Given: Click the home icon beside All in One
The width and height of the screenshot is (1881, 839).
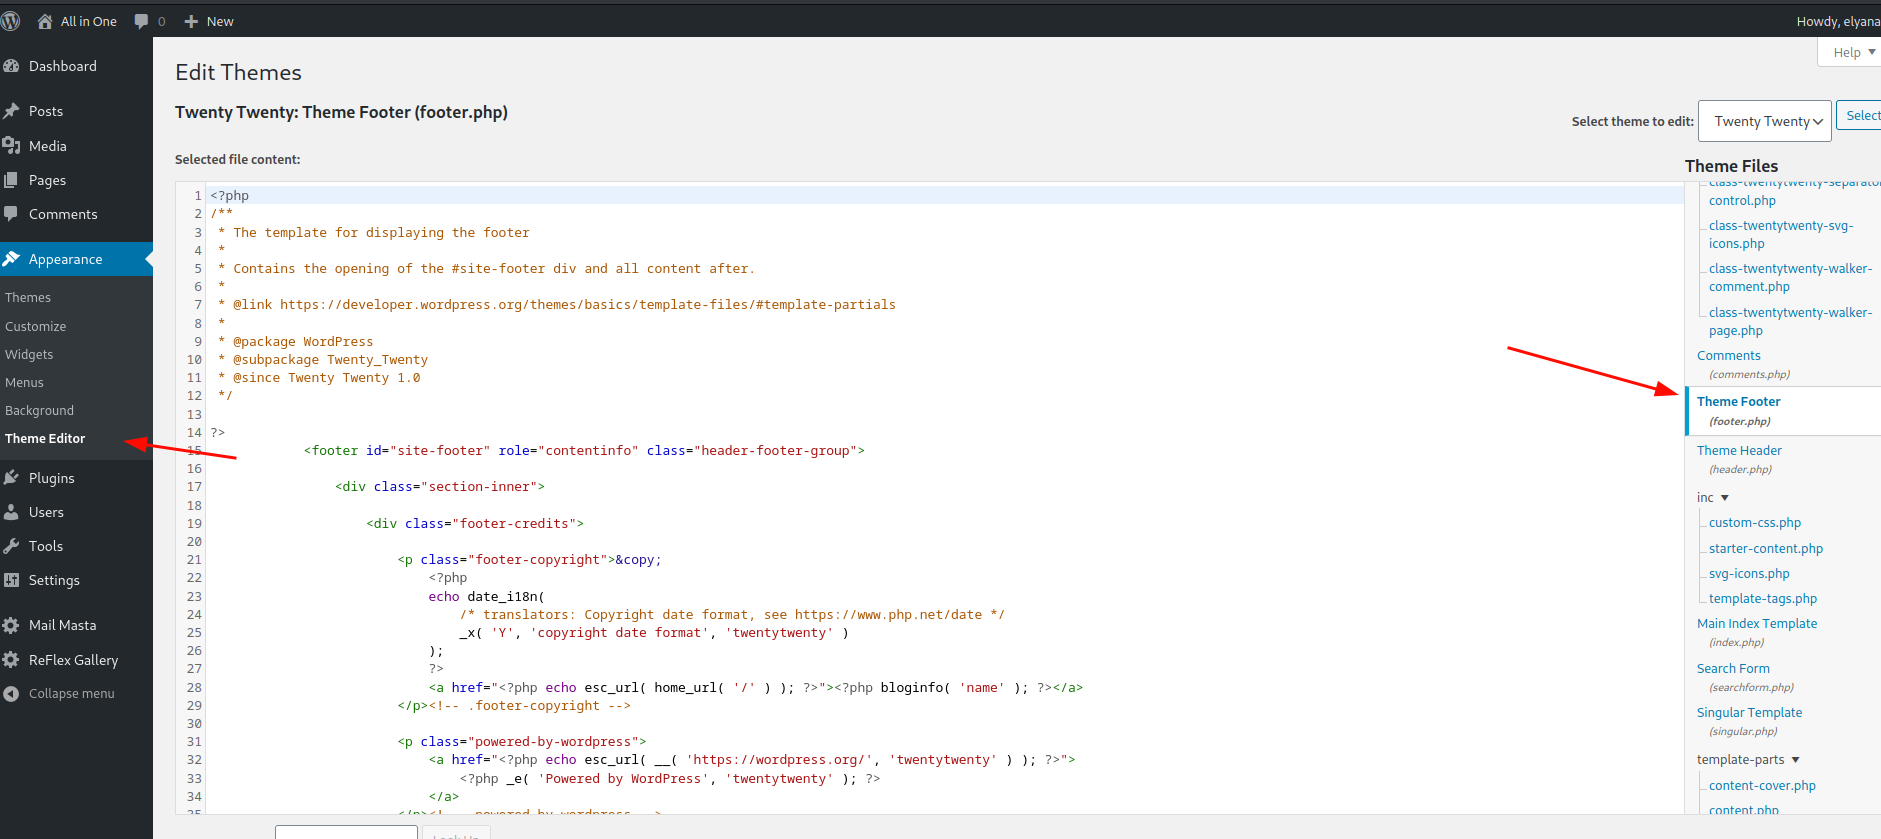Looking at the screenshot, I should (45, 21).
